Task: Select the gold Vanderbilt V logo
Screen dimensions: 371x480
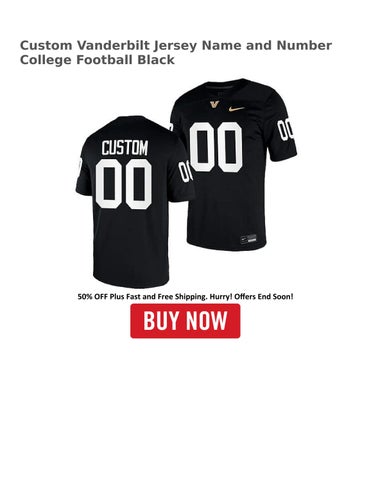Action: (214, 104)
